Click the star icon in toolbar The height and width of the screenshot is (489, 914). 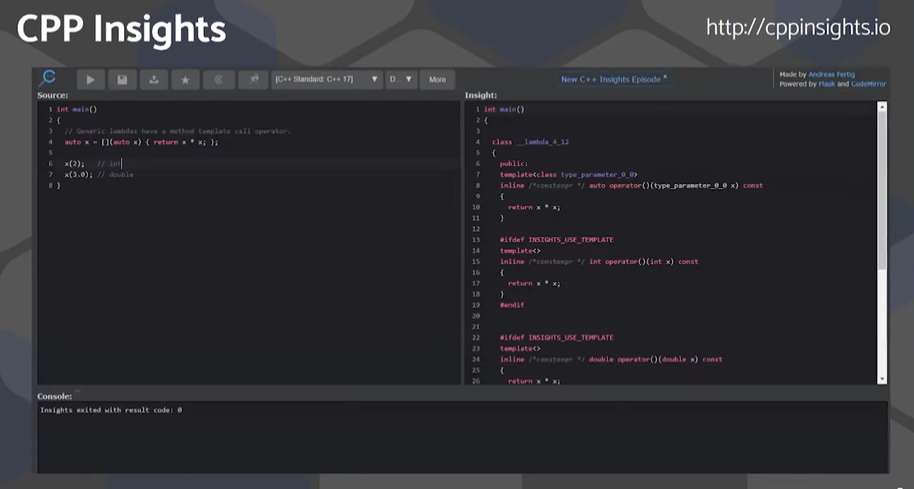[185, 79]
